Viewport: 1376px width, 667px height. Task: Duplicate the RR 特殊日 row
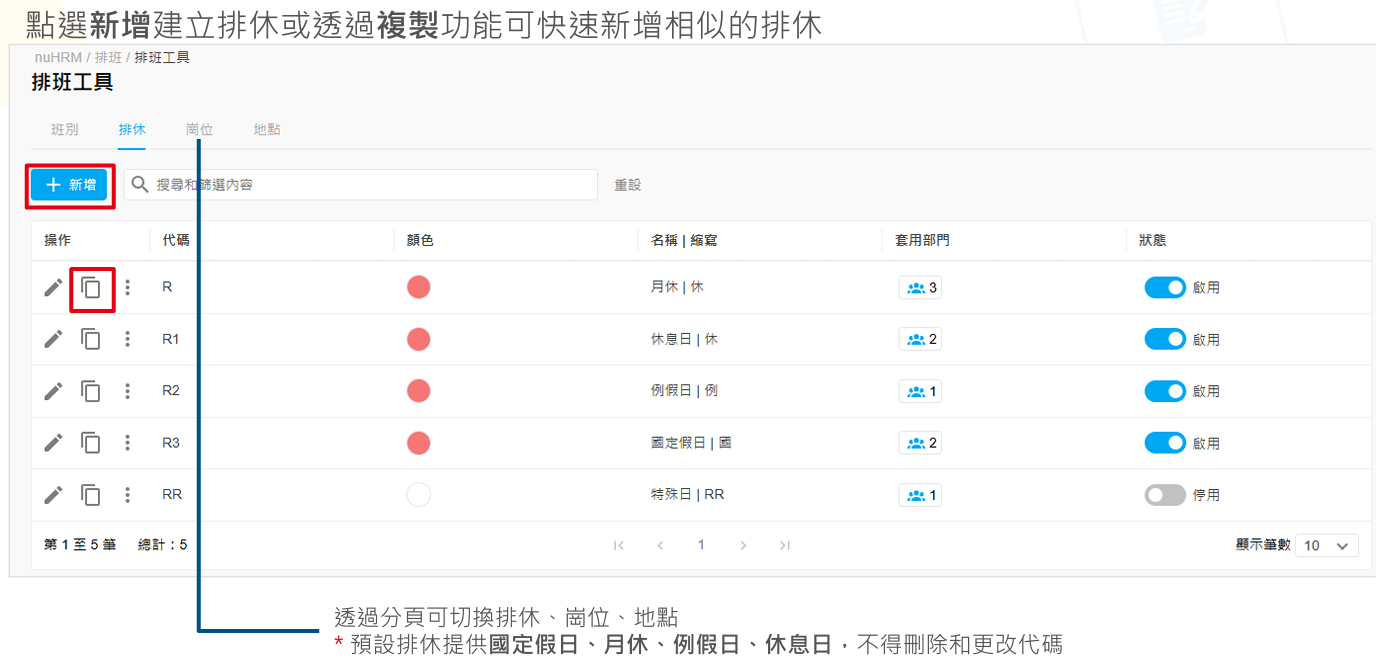(x=91, y=495)
